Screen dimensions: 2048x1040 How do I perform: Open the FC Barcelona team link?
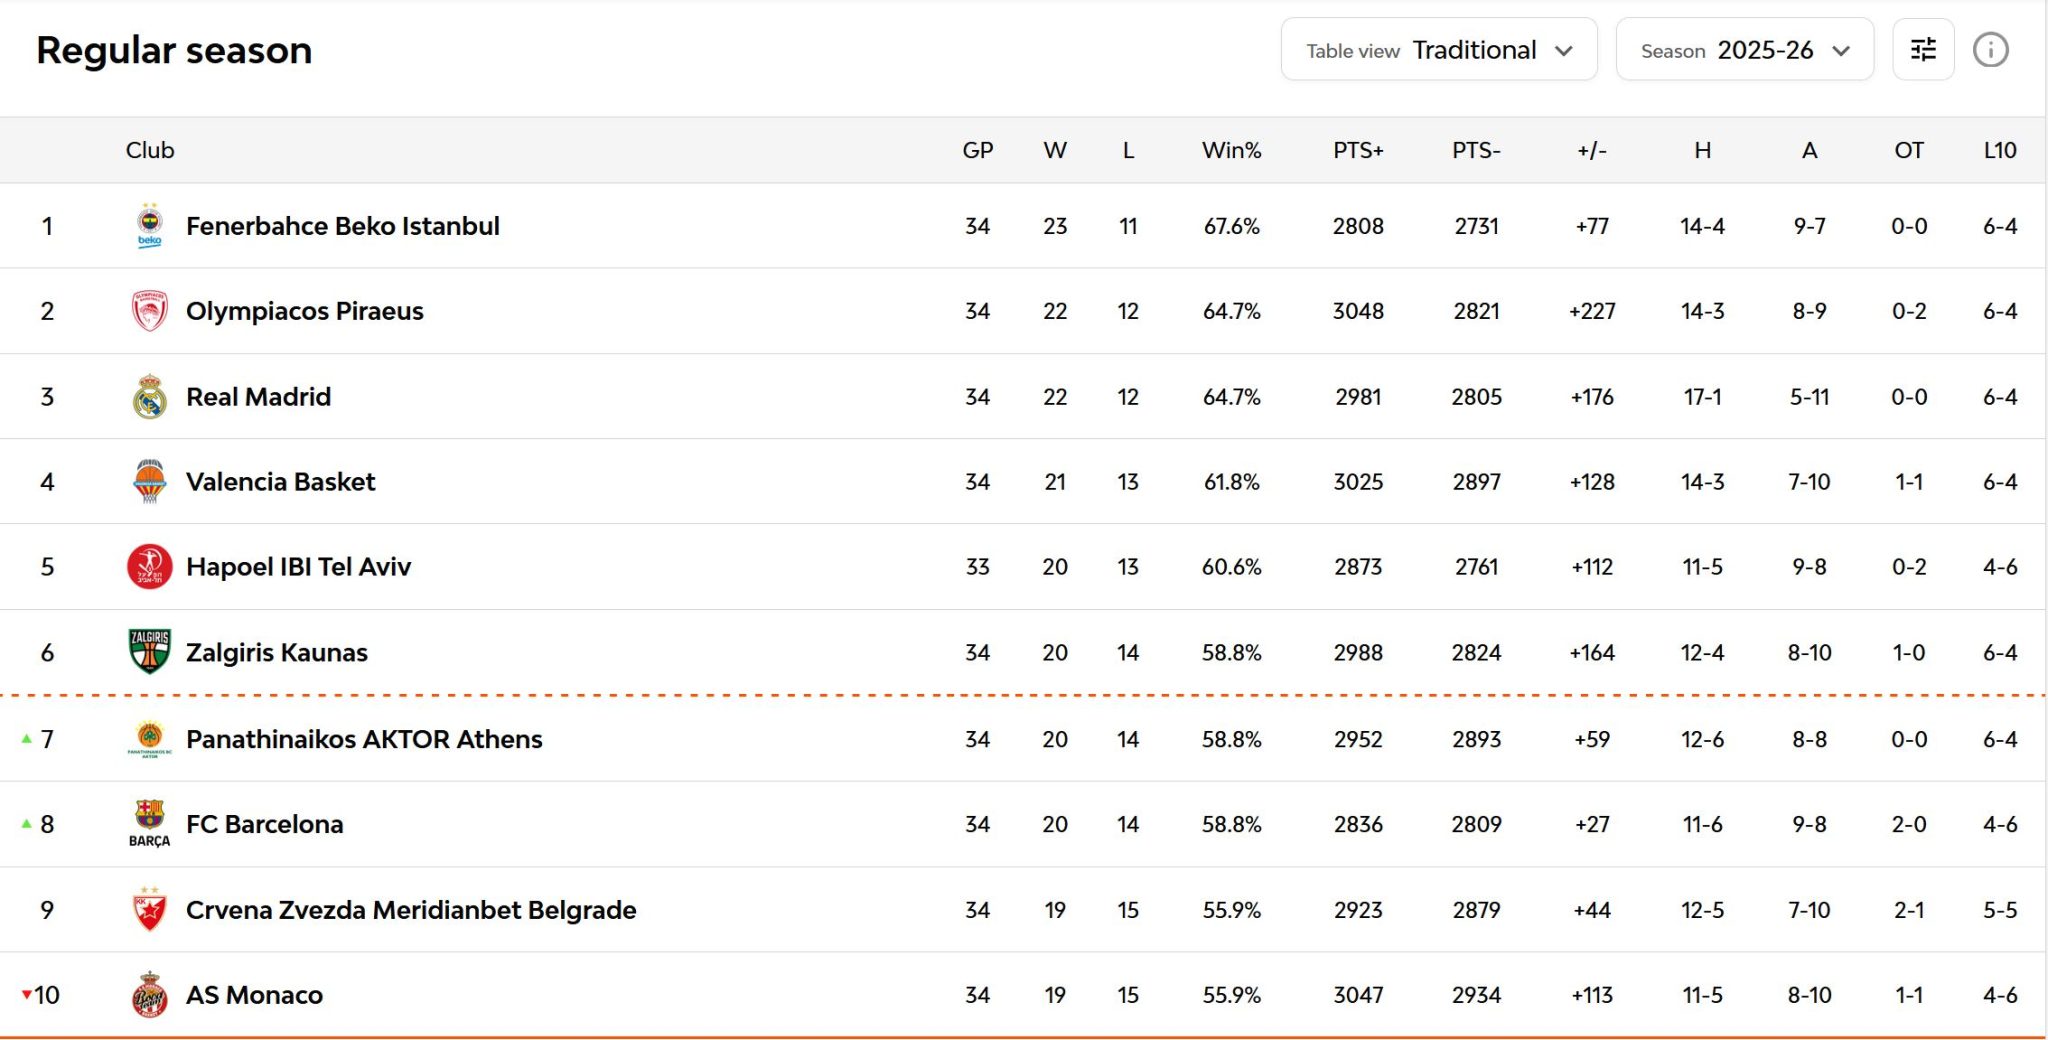[x=264, y=824]
